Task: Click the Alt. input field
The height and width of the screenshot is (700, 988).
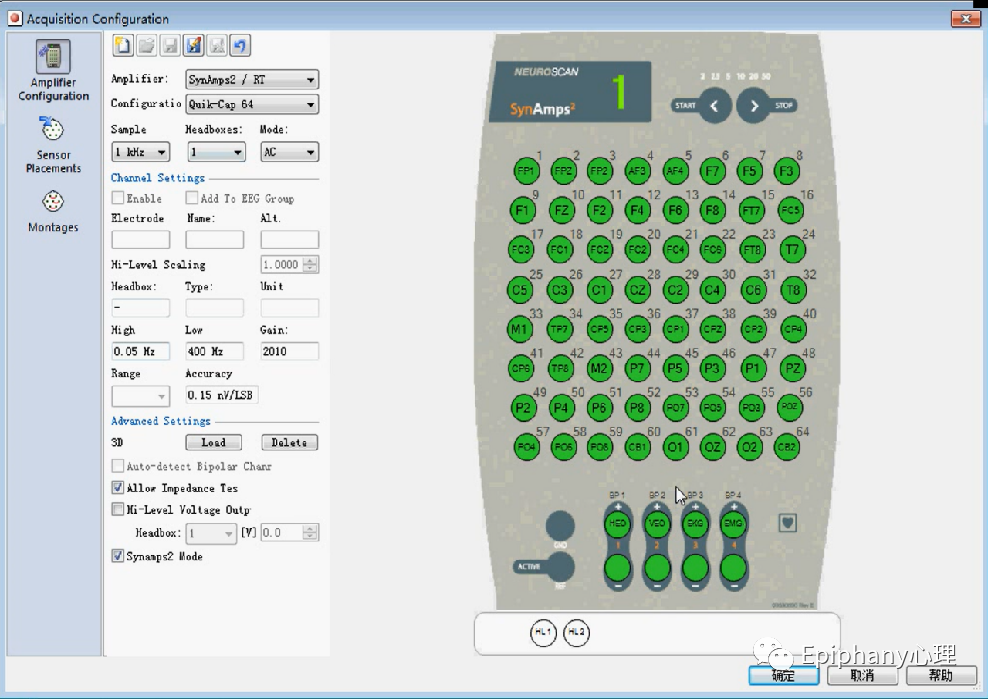Action: [290, 239]
